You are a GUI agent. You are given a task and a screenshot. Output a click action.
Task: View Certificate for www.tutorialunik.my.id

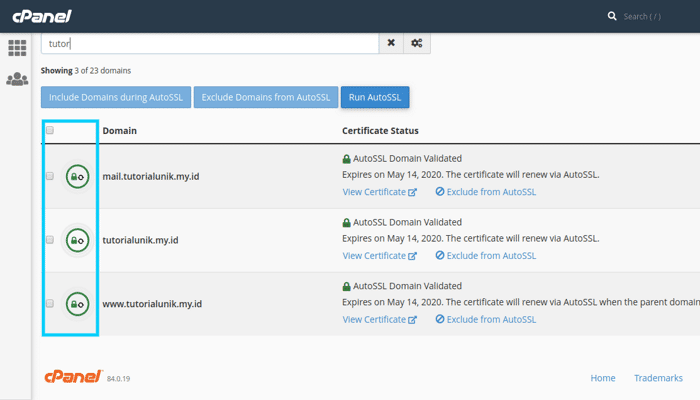coord(379,320)
